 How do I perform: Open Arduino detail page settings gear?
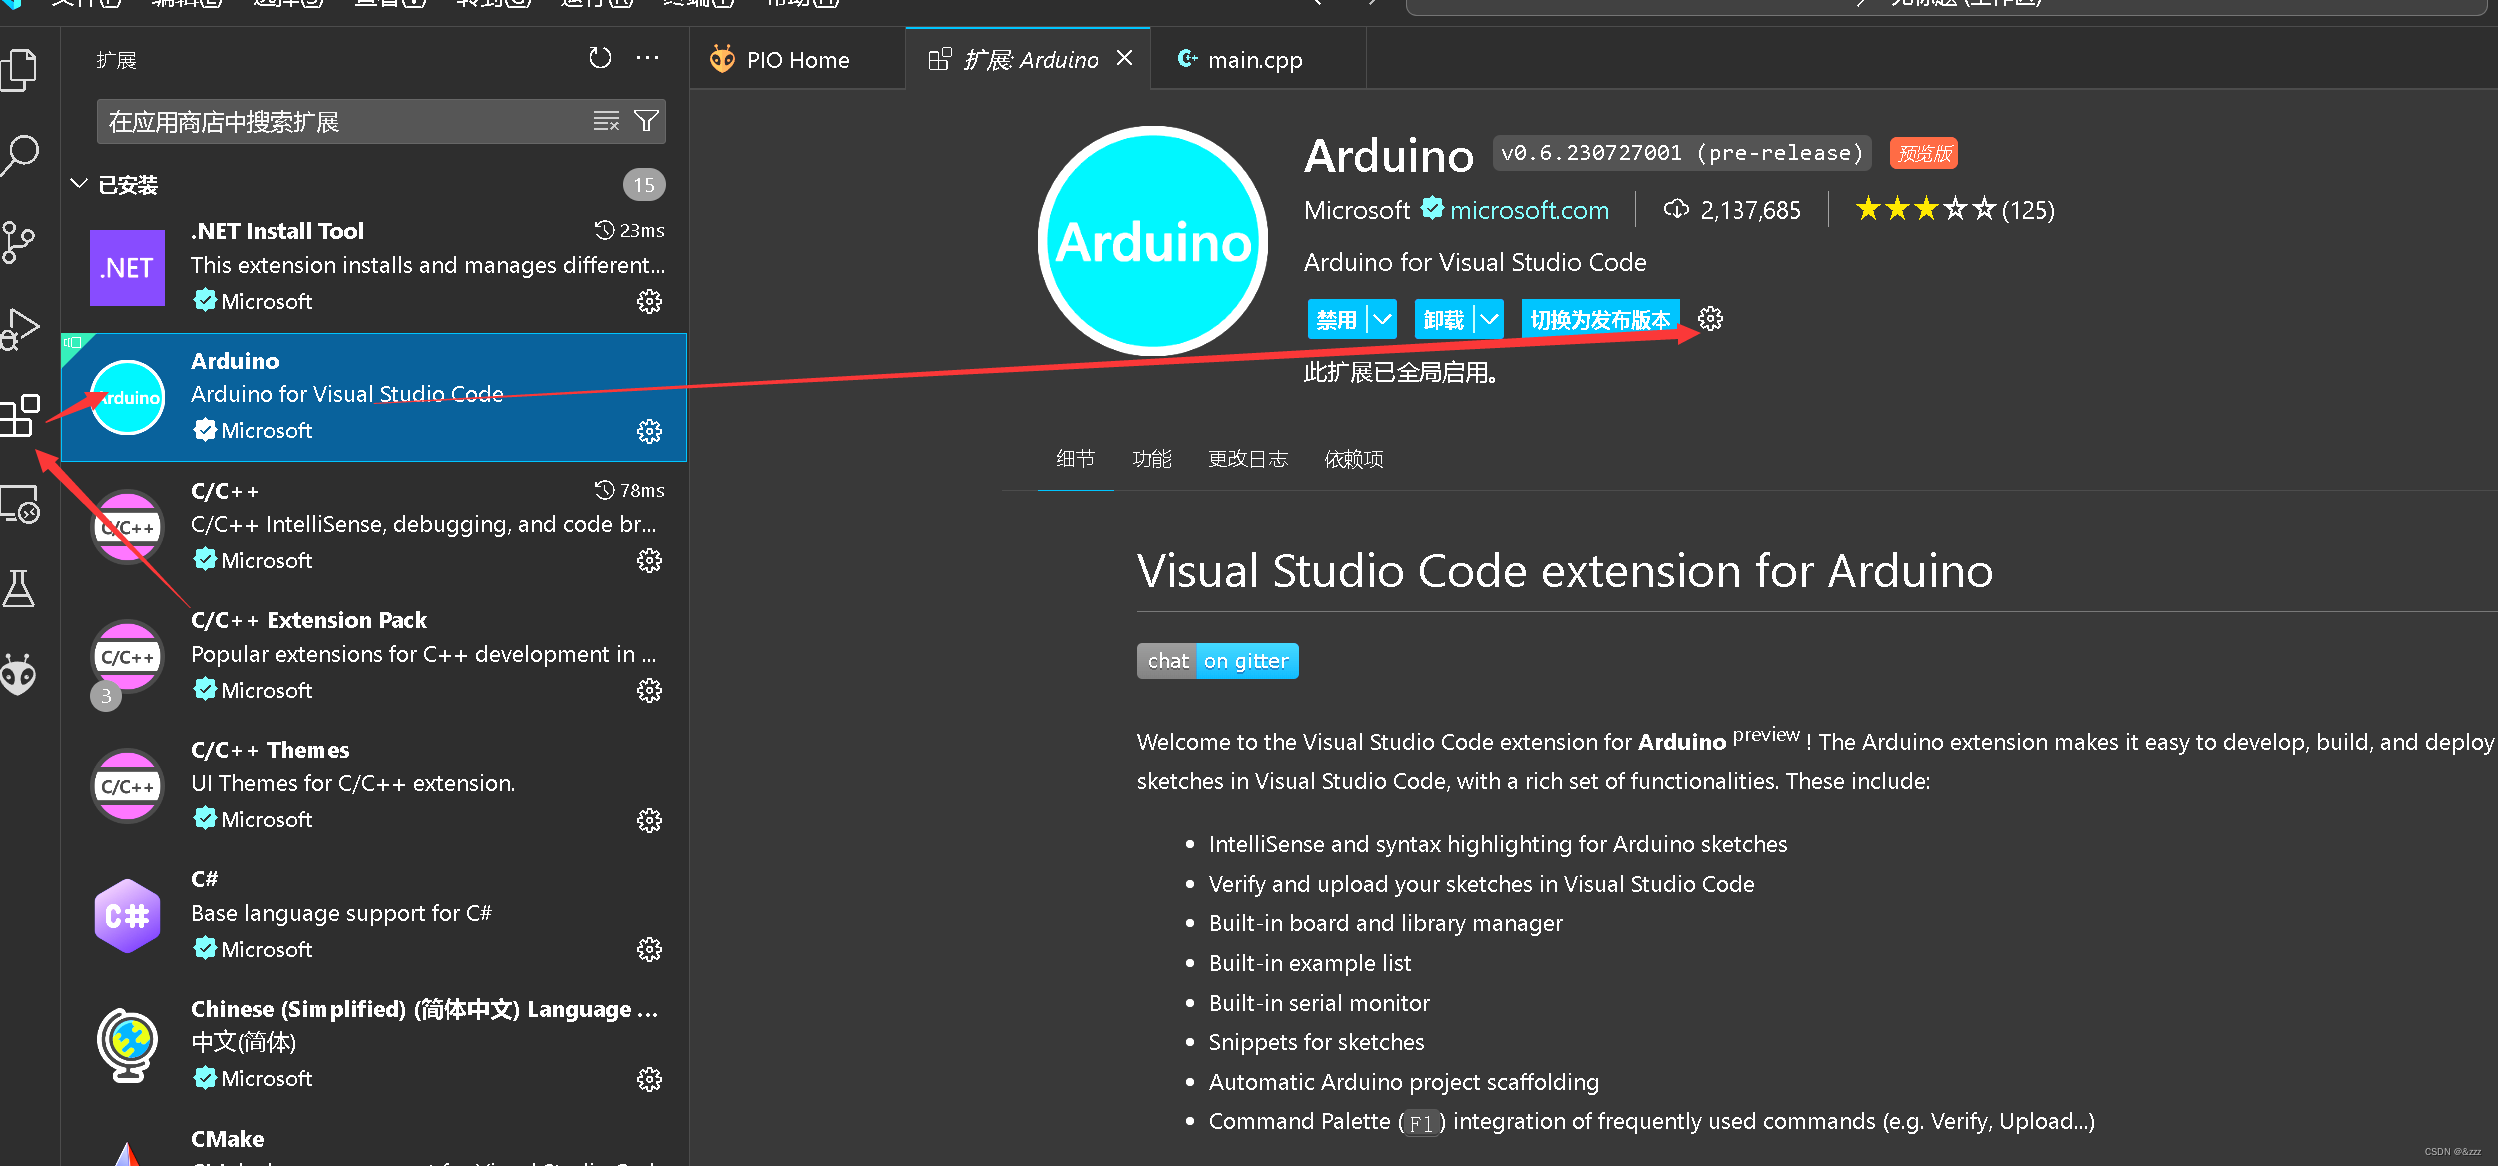(1710, 319)
